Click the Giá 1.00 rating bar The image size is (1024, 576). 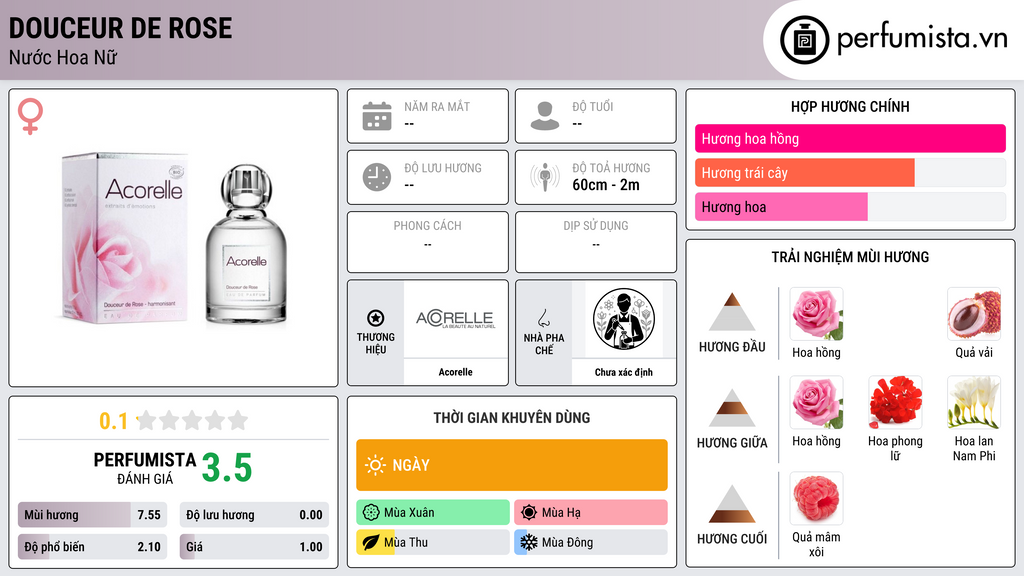point(254,547)
